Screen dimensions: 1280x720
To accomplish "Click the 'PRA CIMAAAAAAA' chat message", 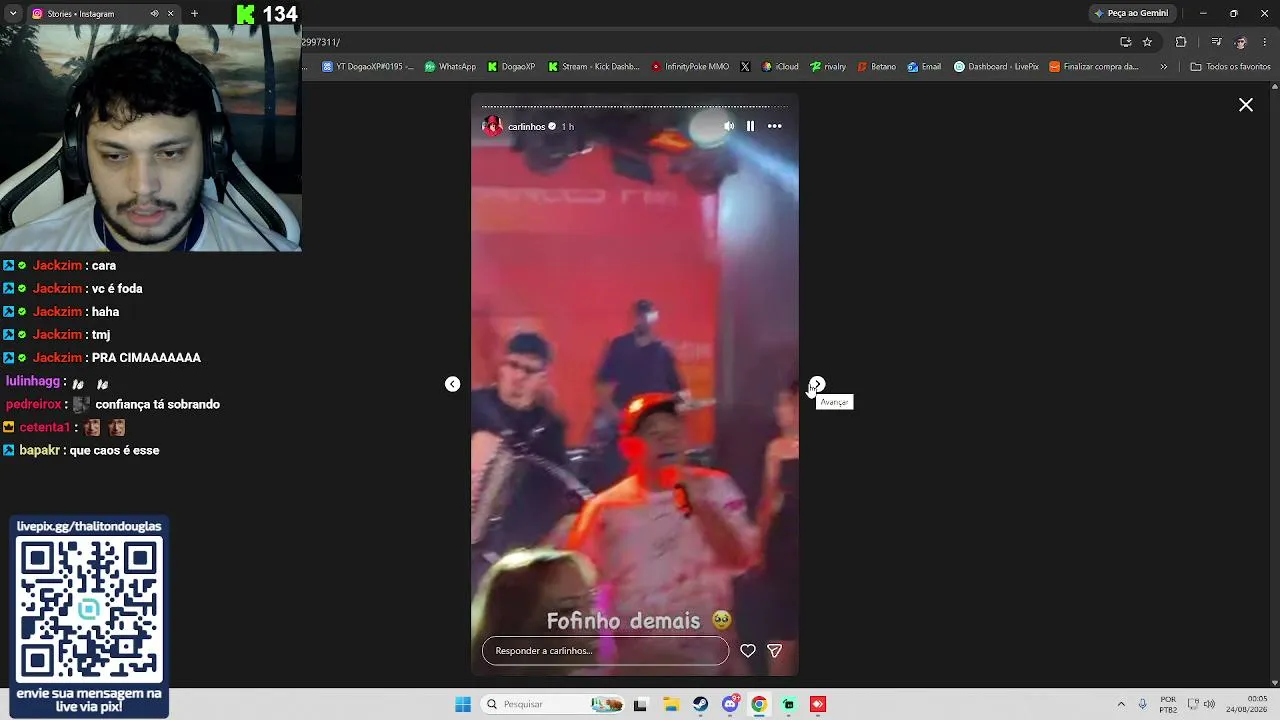I will [146, 358].
